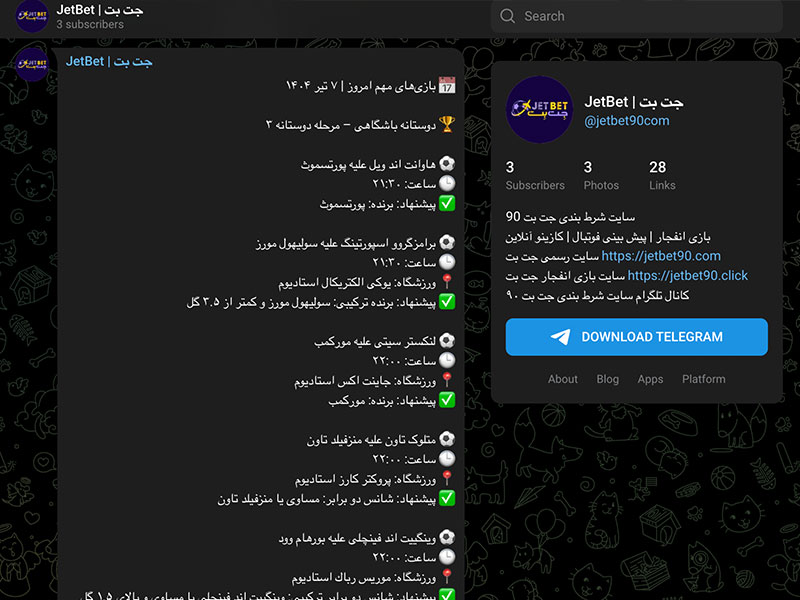Image resolution: width=800 pixels, height=600 pixels.
Task: Click the 3 Subscribers counter
Action: point(535,175)
